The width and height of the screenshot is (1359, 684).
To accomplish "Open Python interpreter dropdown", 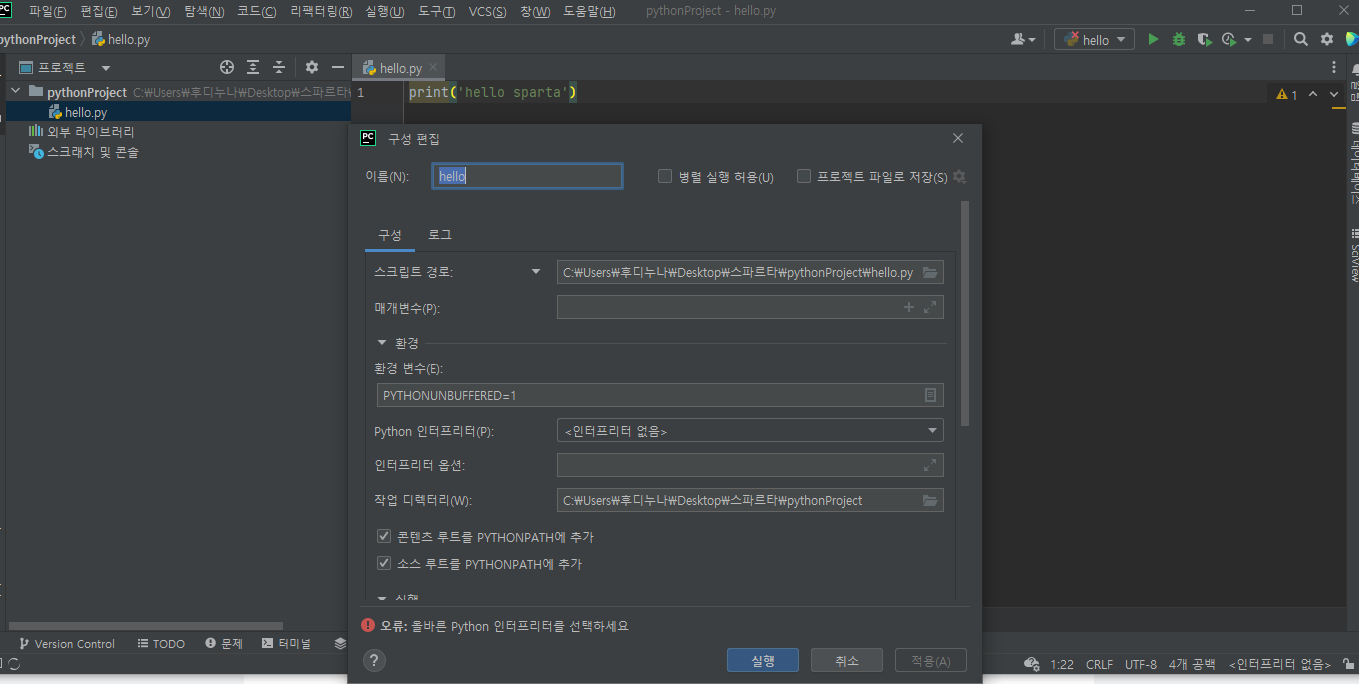I will tap(750, 431).
